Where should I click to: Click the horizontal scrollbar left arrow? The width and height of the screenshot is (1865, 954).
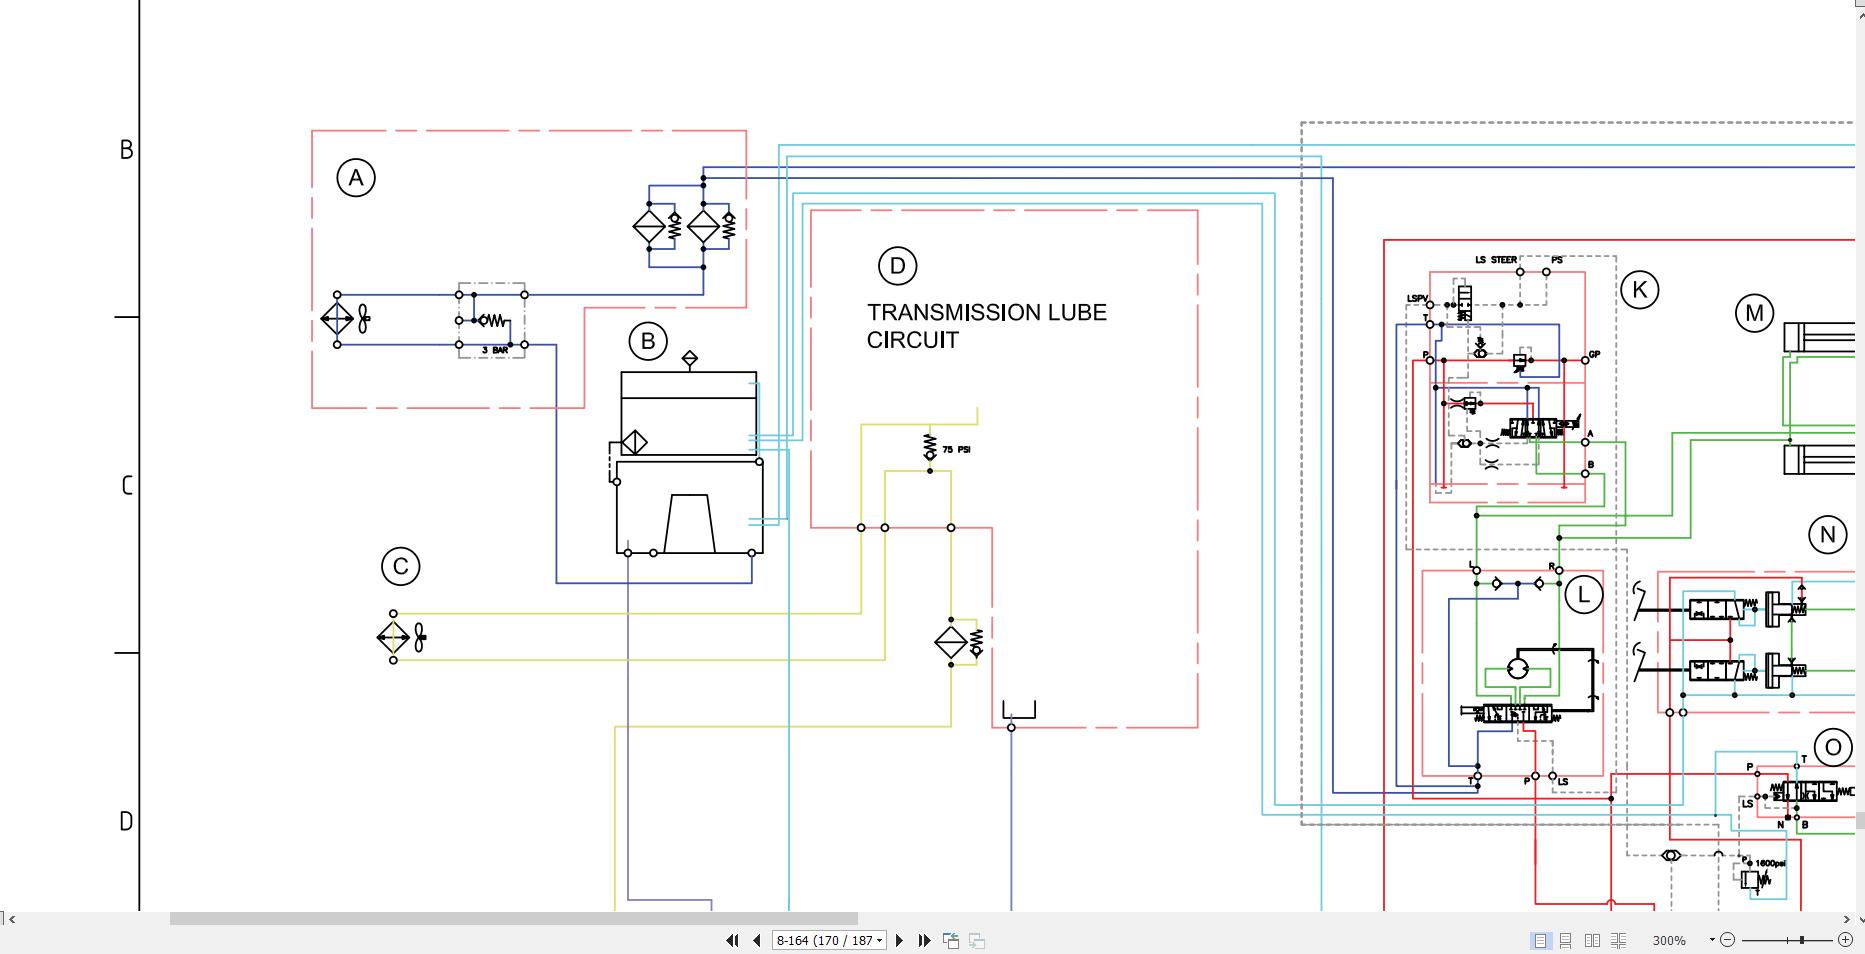coord(12,918)
